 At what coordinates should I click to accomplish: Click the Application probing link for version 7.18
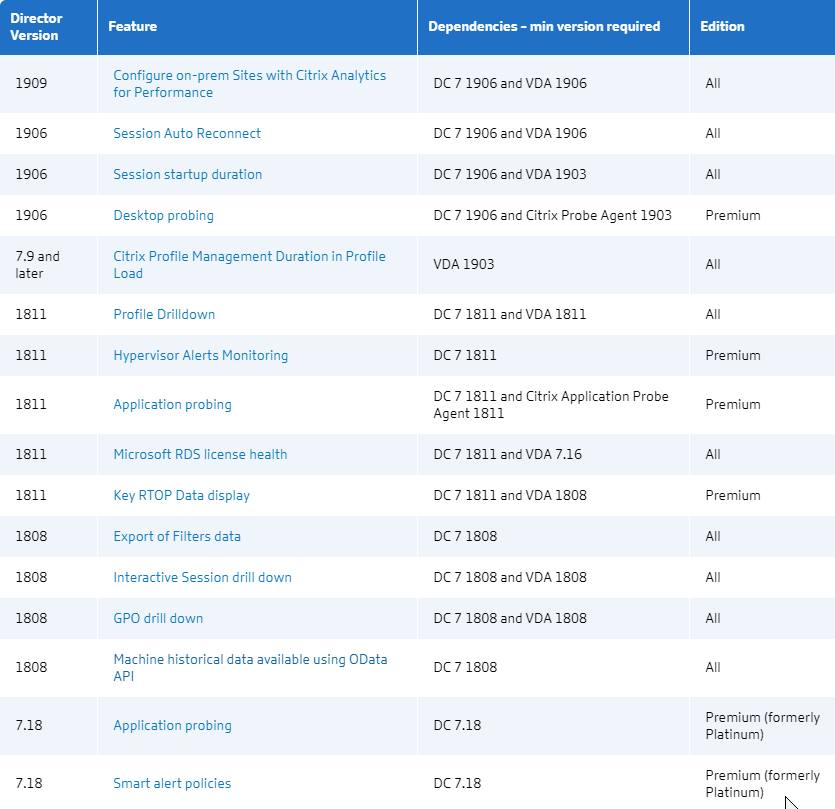point(173,725)
